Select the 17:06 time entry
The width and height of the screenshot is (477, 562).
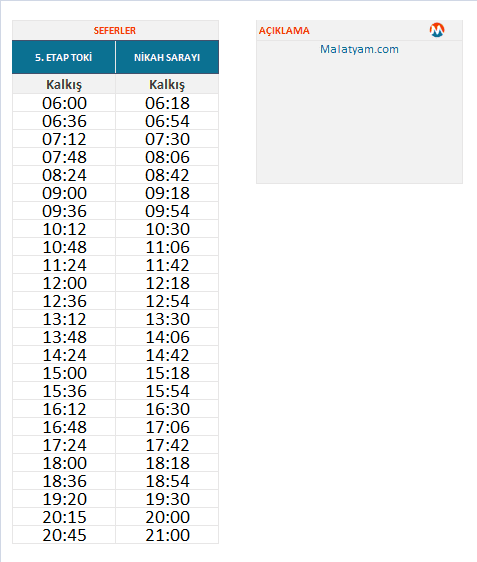167,427
